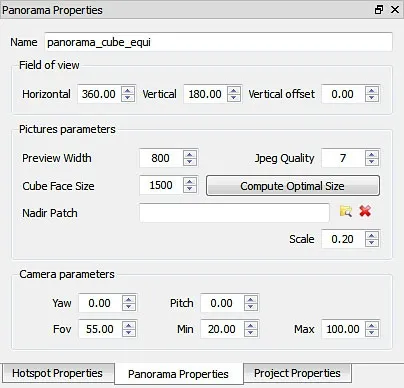Viewport: 404px width, 388px height.
Task: Click the Preview Width 800 field
Action: (x=161, y=158)
